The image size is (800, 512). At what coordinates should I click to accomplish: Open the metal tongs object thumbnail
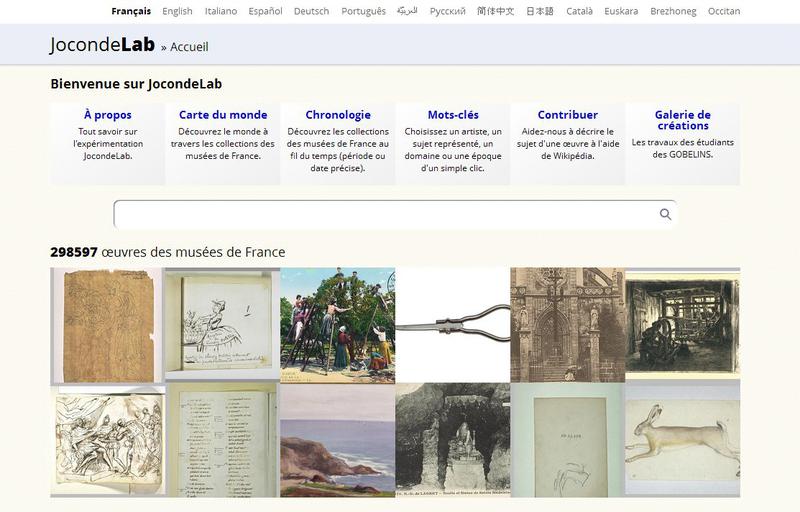click(452, 324)
